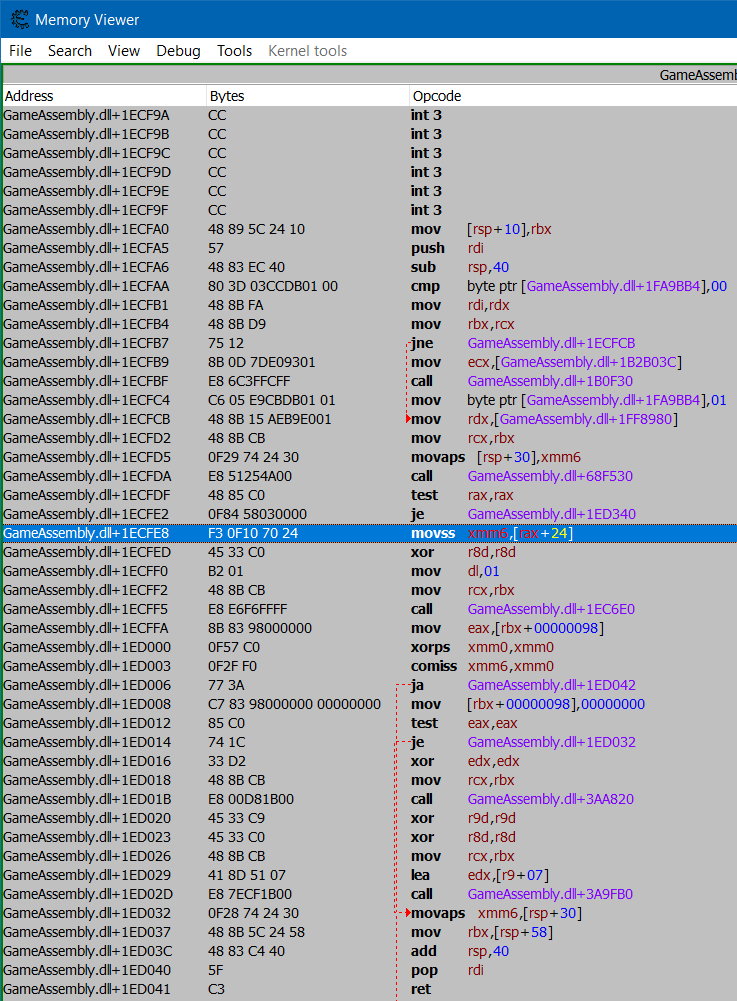Click the Cheat Engine icon in title bar

click(x=20, y=20)
